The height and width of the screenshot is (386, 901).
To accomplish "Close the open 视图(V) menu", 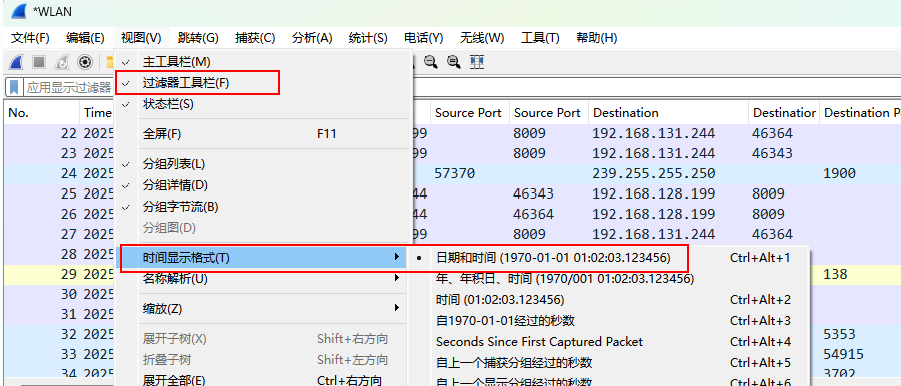I will tap(141, 38).
